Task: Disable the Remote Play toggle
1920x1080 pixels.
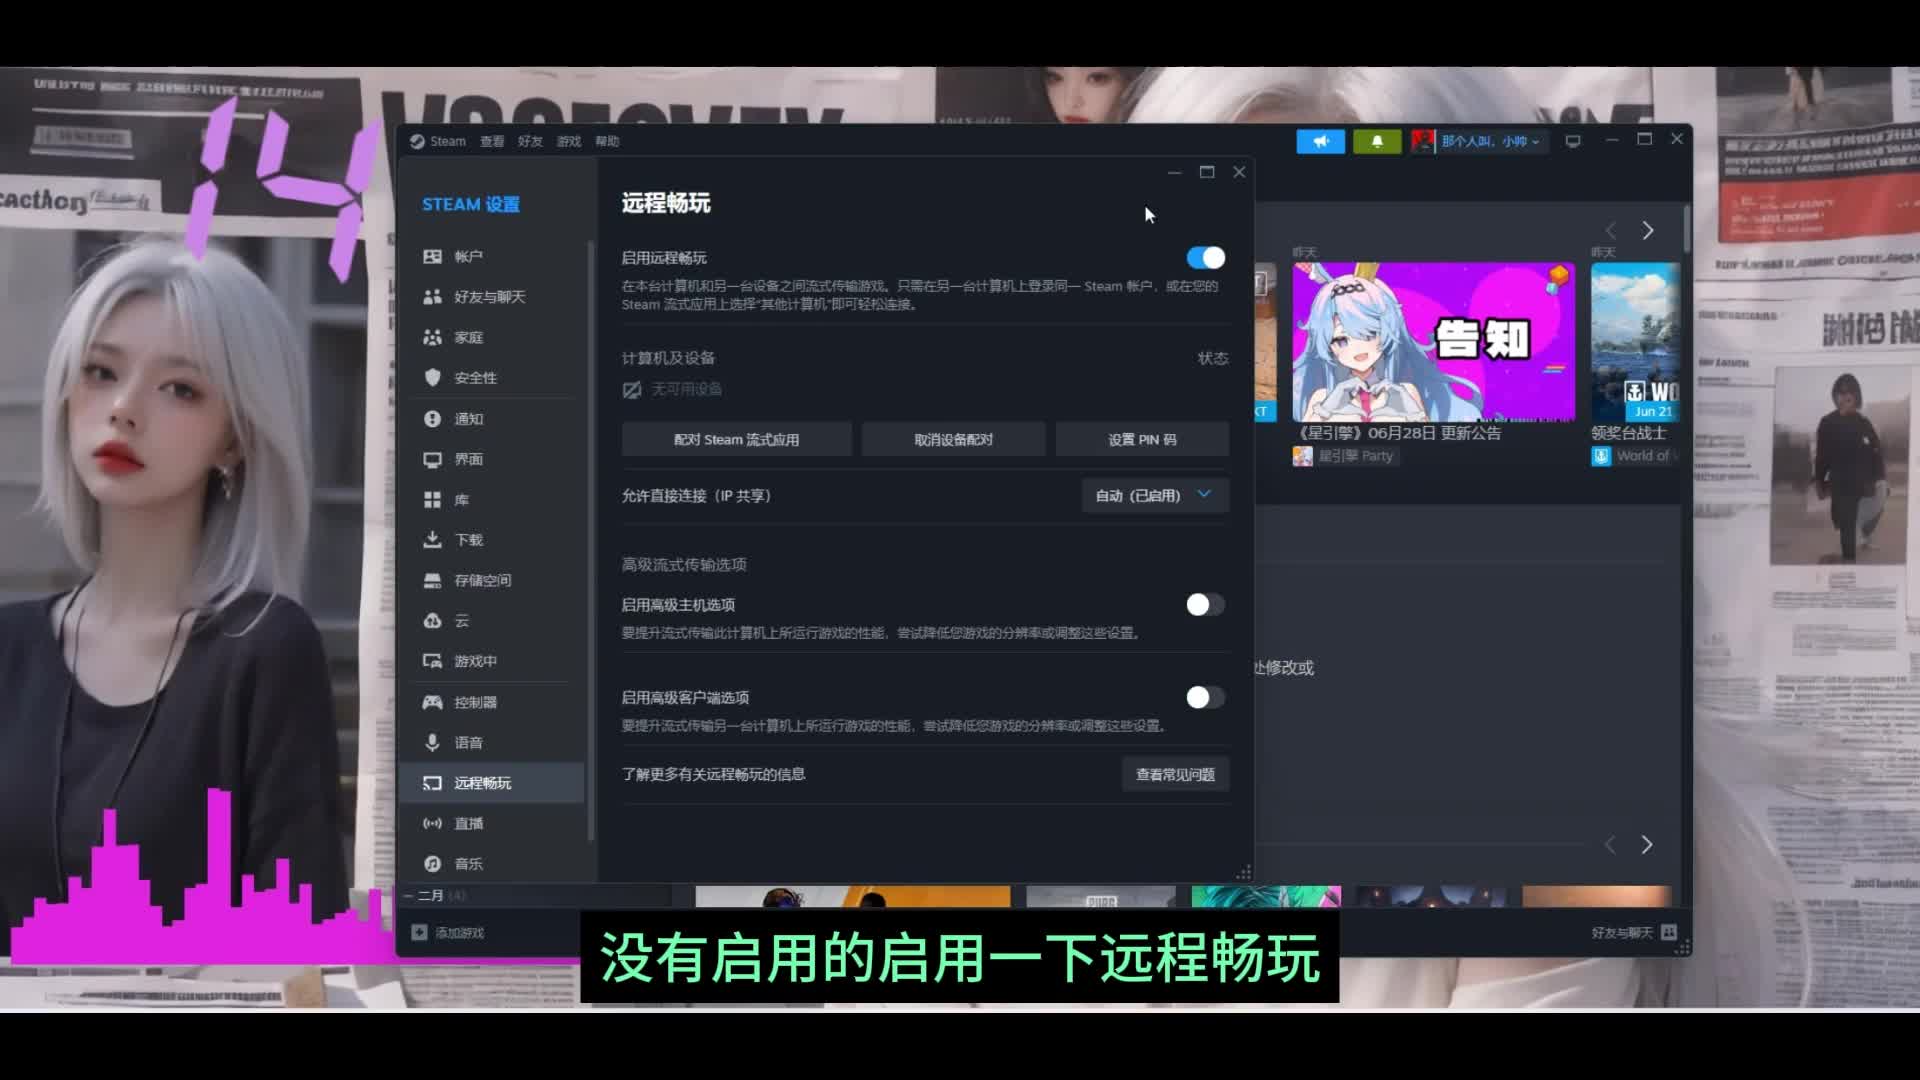Action: [1205, 258]
